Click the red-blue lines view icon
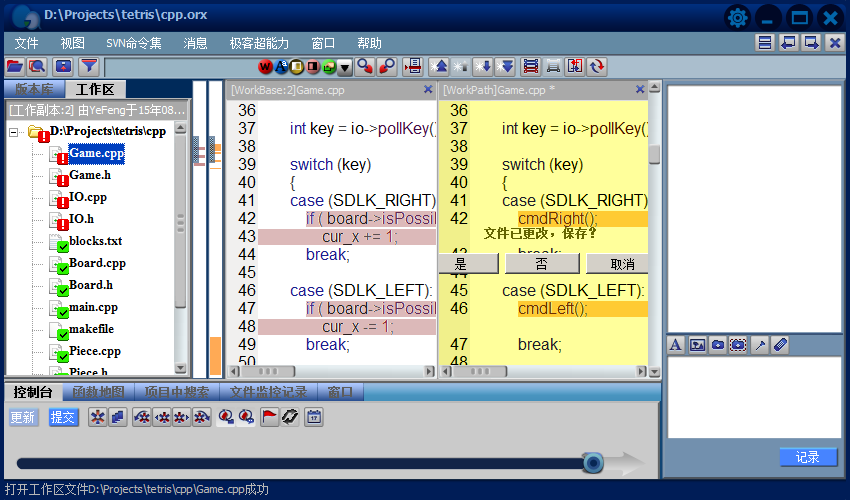Image resolution: width=850 pixels, height=500 pixels. [531, 67]
